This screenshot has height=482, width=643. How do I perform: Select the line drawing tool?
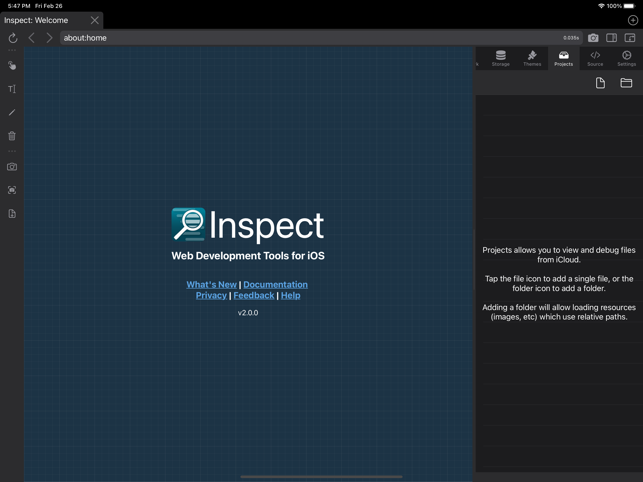point(12,112)
